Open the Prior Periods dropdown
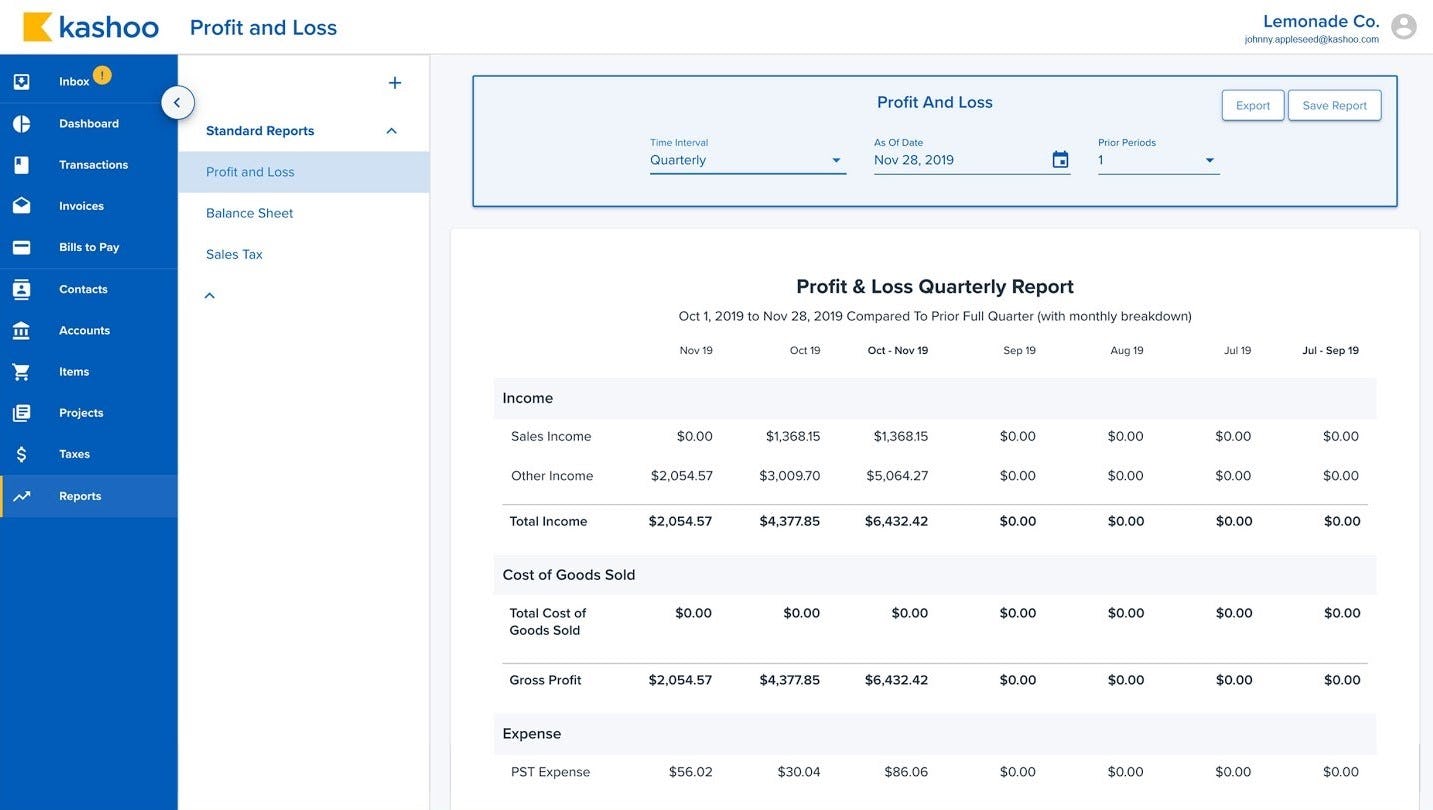This screenshot has width=1433, height=810. point(1158,160)
